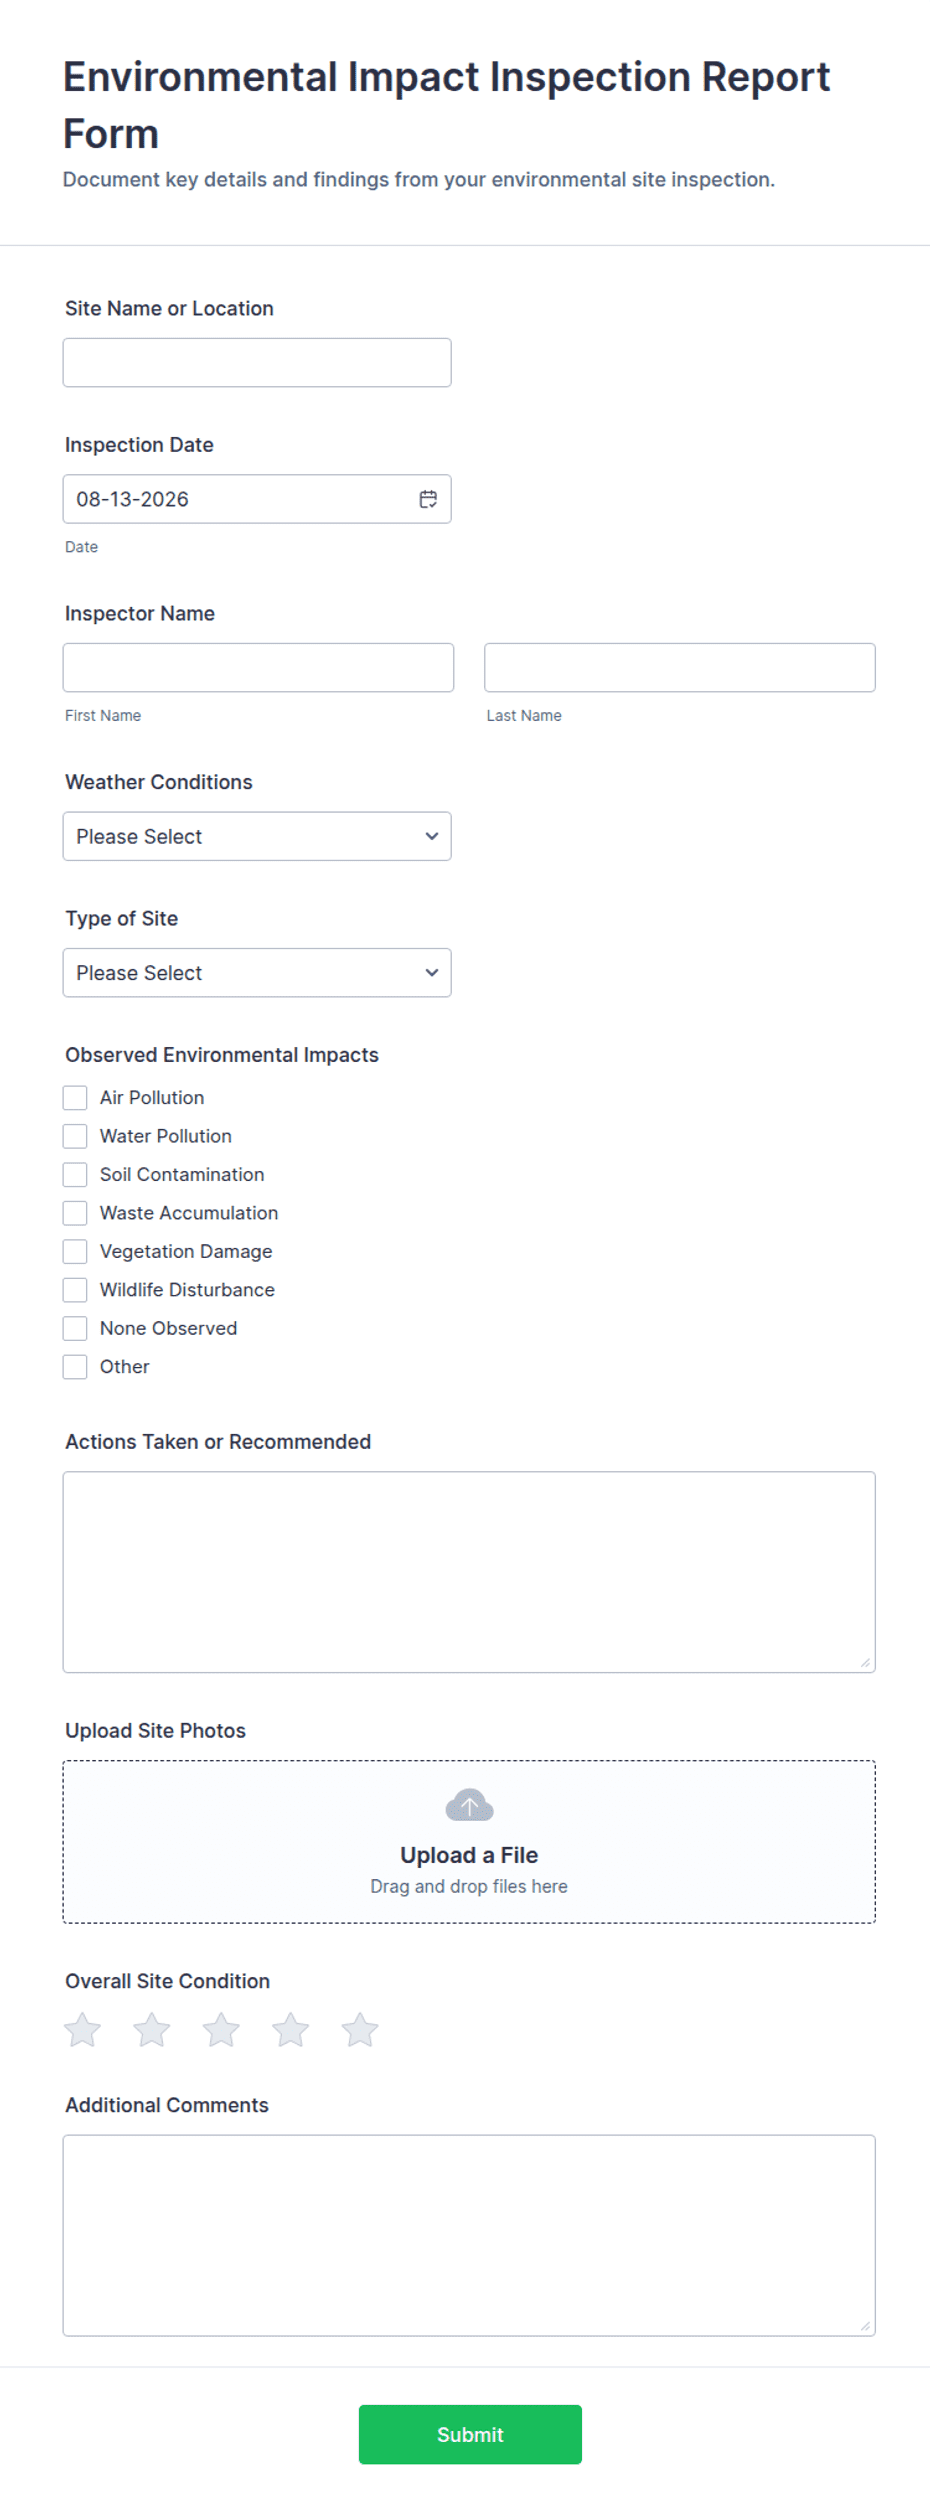Screen dimensions: 930x2513
Task: Select the None Observed checkbox
Action: [x=75, y=1329]
